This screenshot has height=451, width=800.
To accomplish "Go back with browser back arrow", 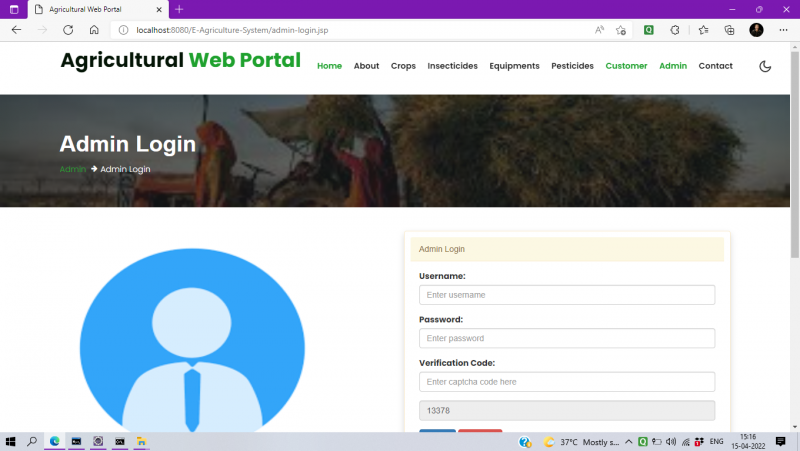I will 16,30.
